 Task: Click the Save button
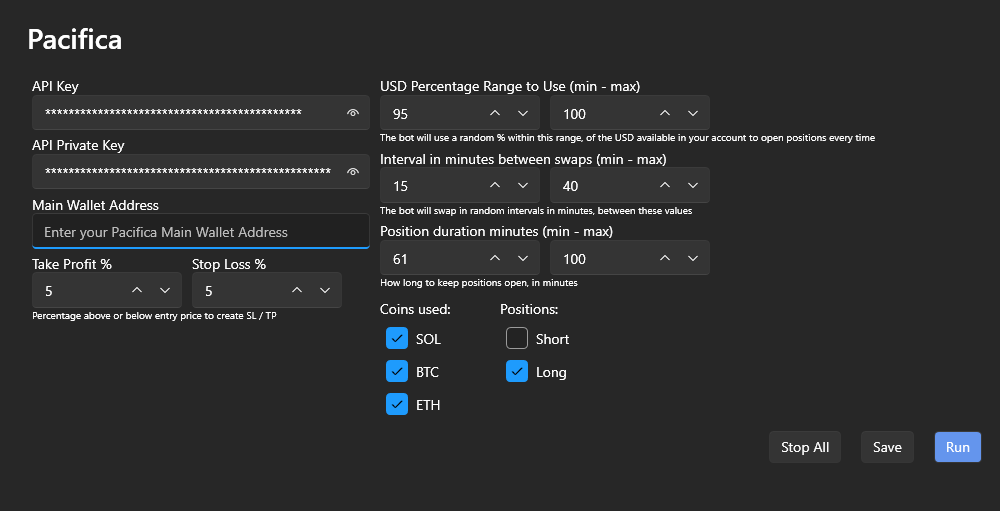[887, 447]
